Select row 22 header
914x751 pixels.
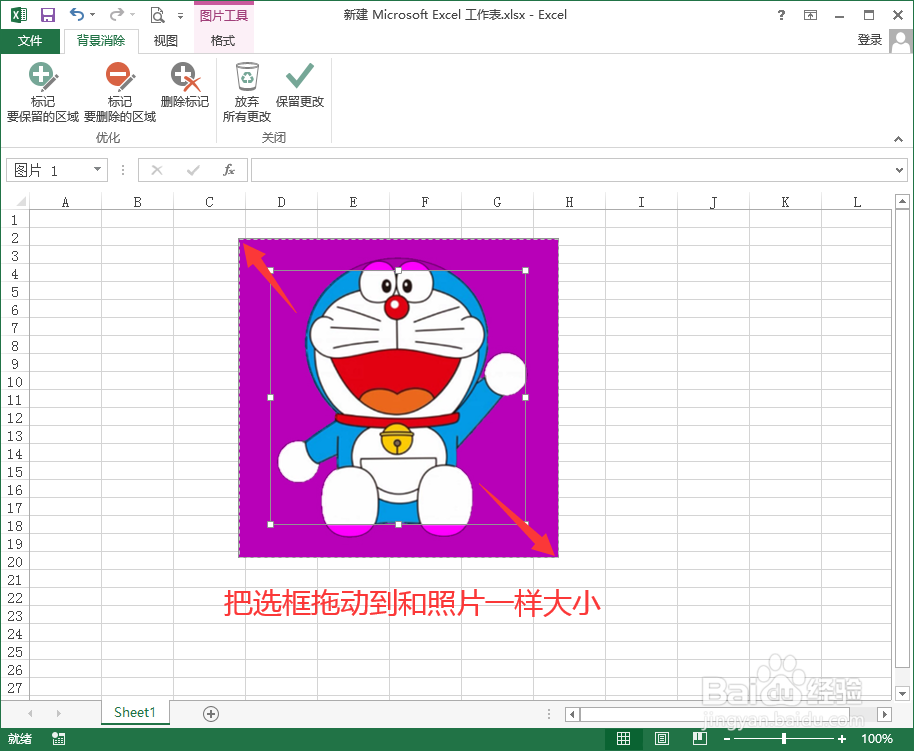click(x=15, y=598)
